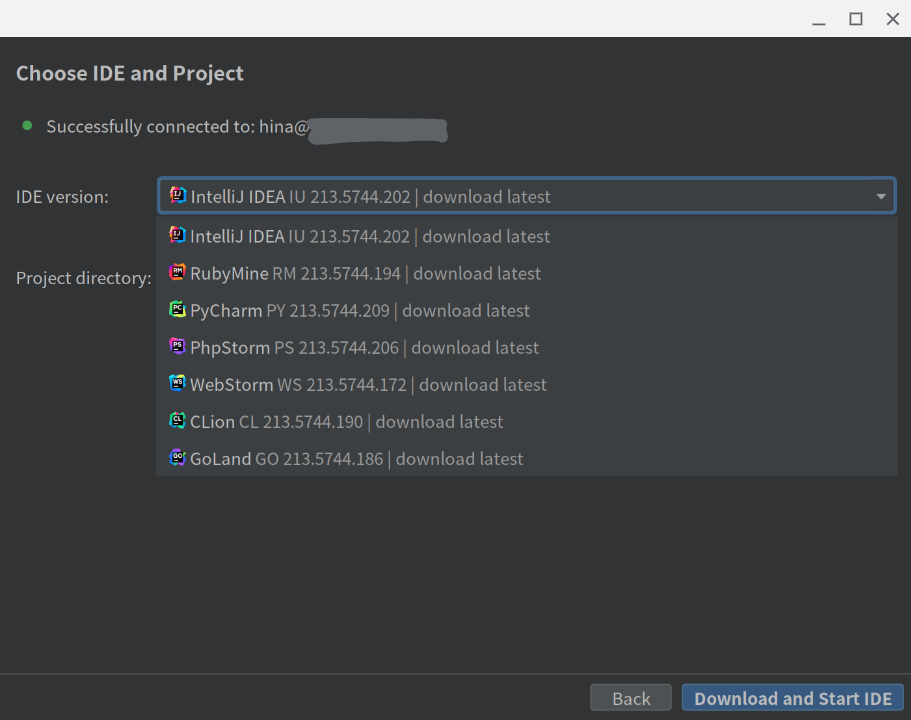This screenshot has height=720, width=911.
Task: Click the PhpStorm icon in the list
Action: coord(177,346)
